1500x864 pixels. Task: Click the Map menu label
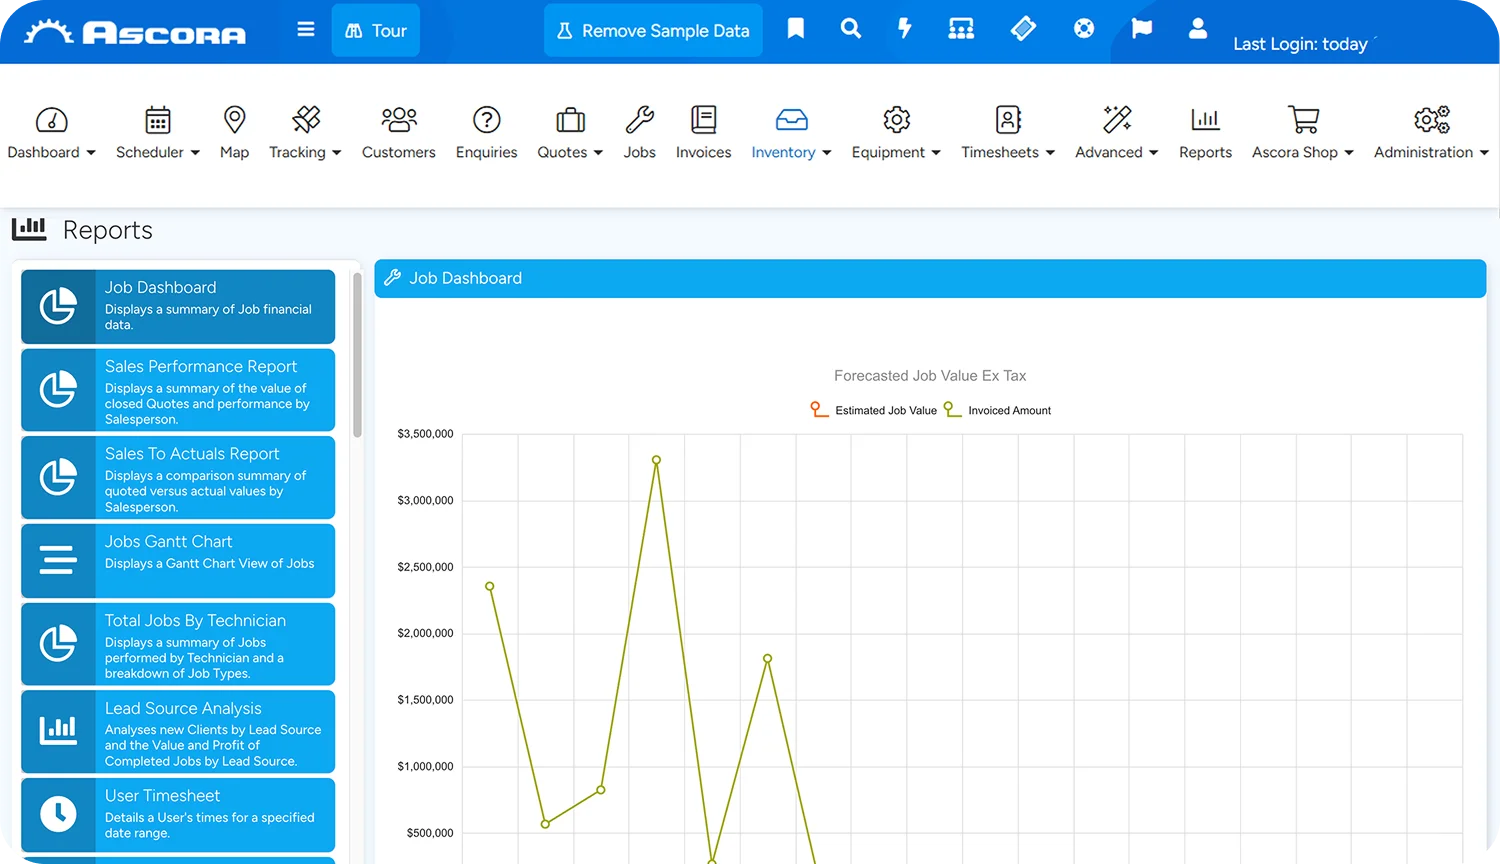pyautogui.click(x=234, y=152)
